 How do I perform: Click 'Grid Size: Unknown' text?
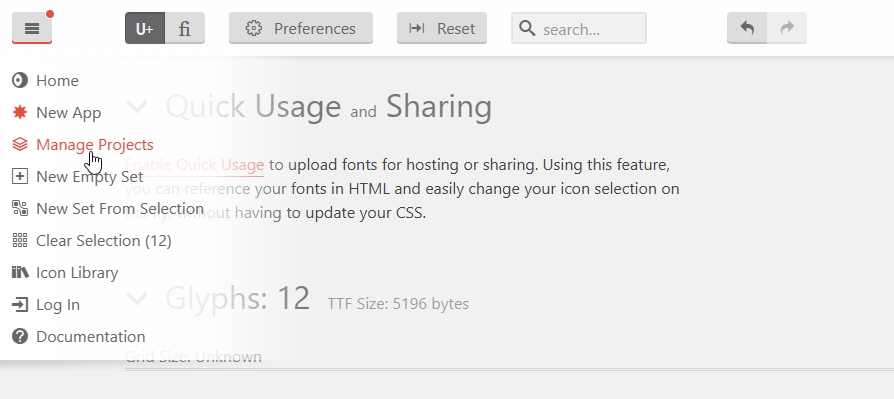point(193,357)
